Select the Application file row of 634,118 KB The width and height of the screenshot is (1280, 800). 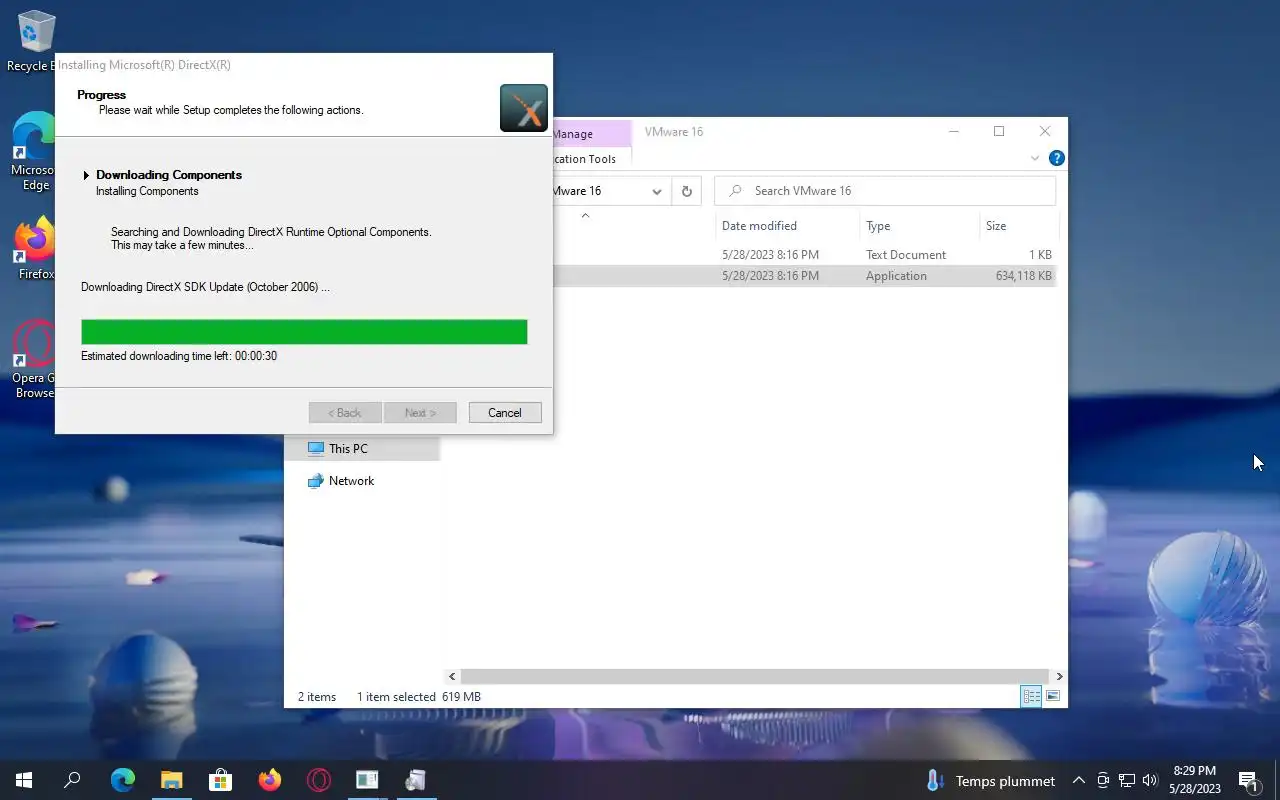point(805,276)
